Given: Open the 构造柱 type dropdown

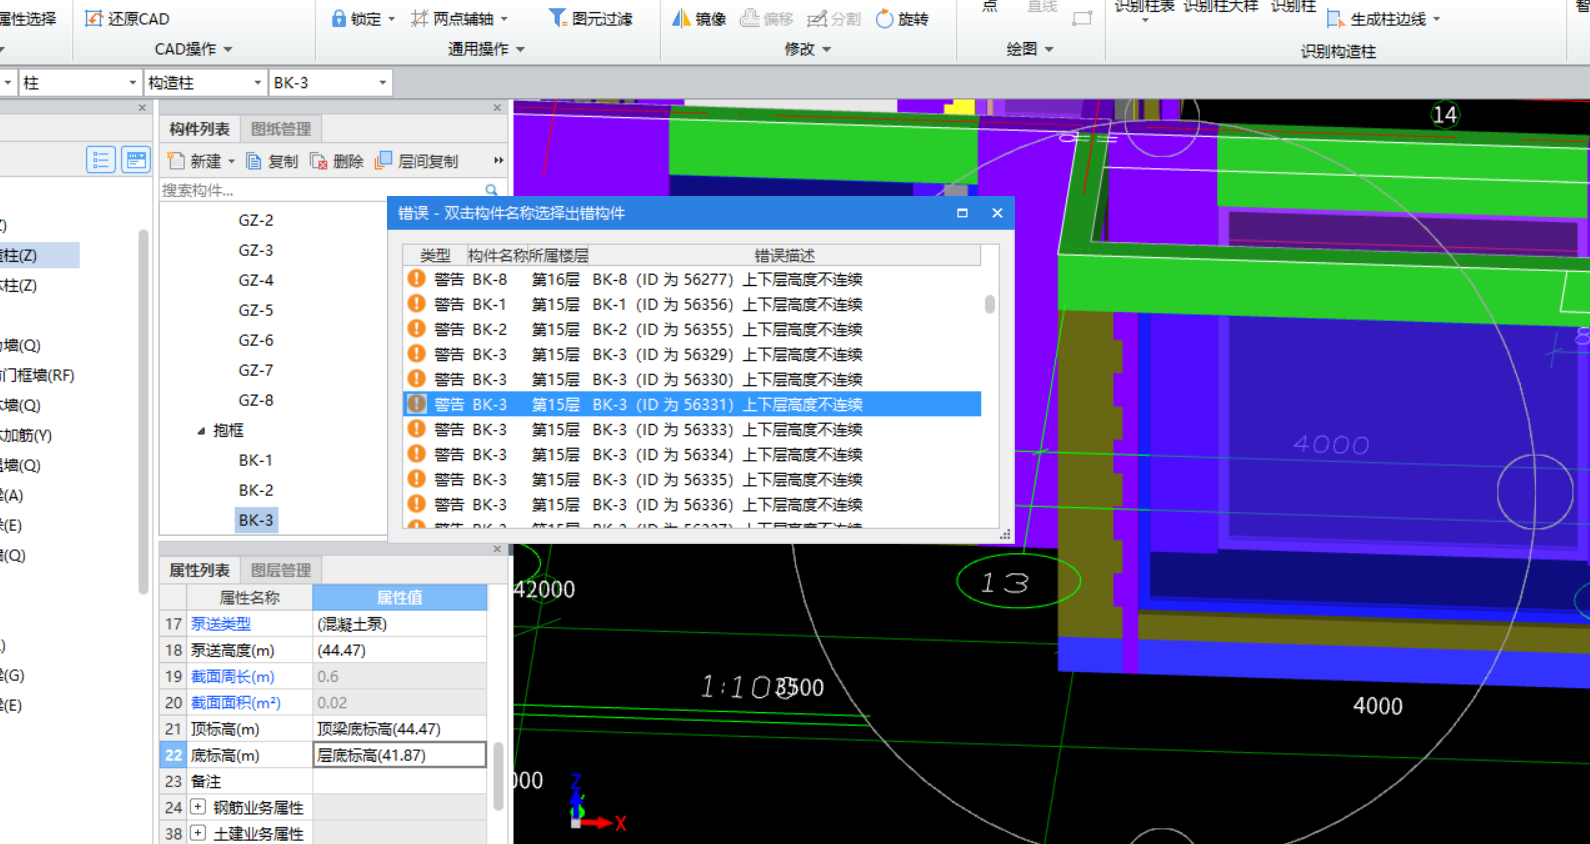Looking at the screenshot, I should (x=257, y=83).
